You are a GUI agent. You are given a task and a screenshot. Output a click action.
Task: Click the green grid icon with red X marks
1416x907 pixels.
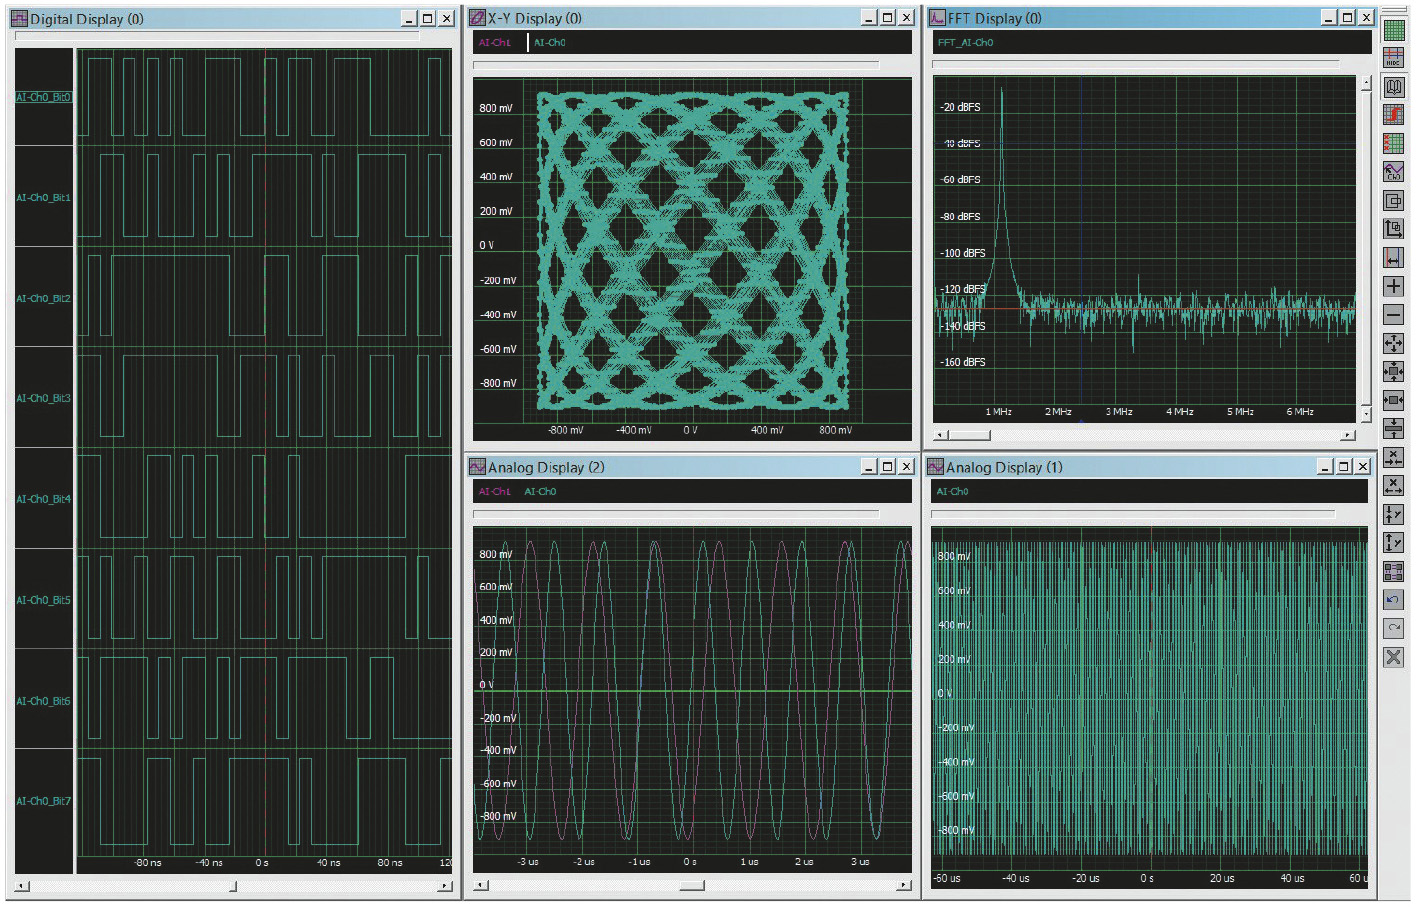pos(1393,144)
